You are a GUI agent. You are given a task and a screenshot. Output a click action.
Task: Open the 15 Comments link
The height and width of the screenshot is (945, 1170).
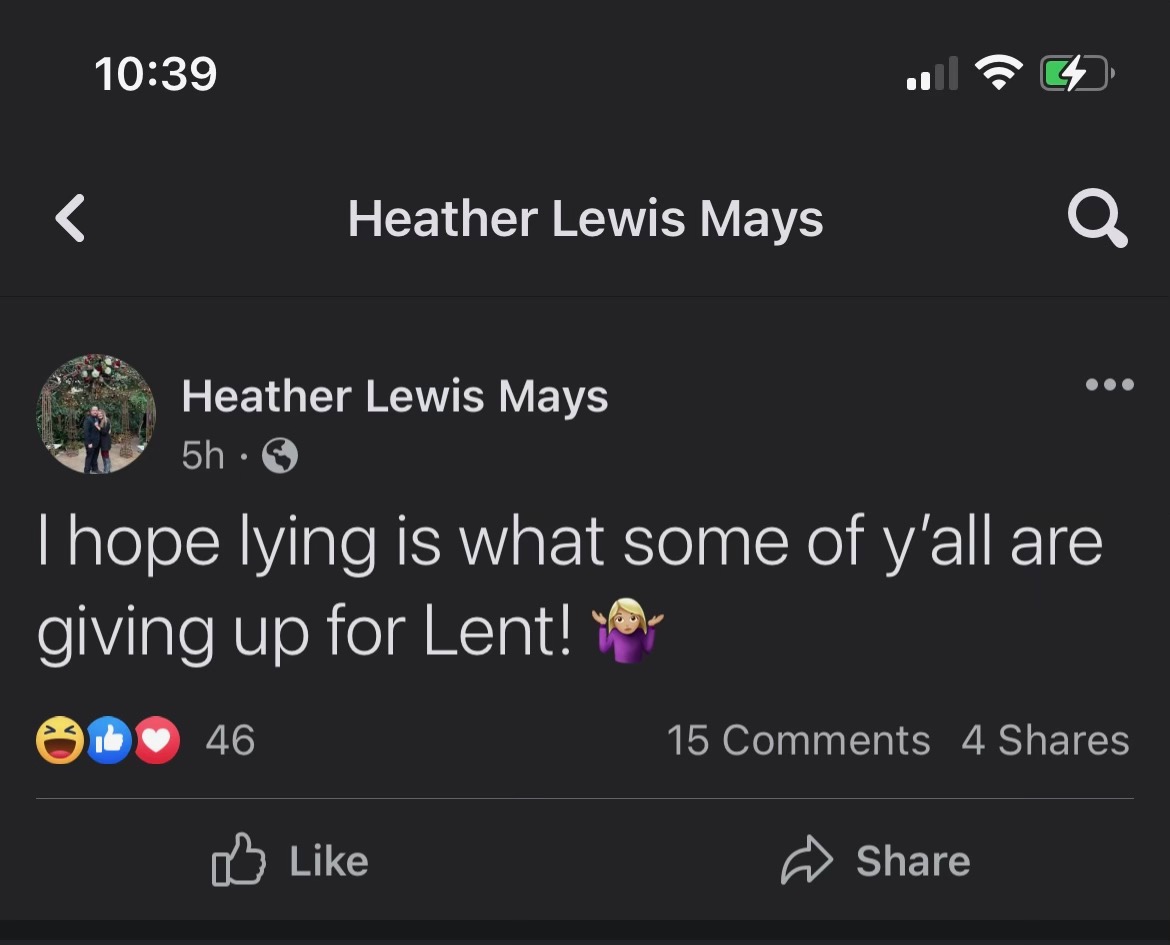(798, 741)
